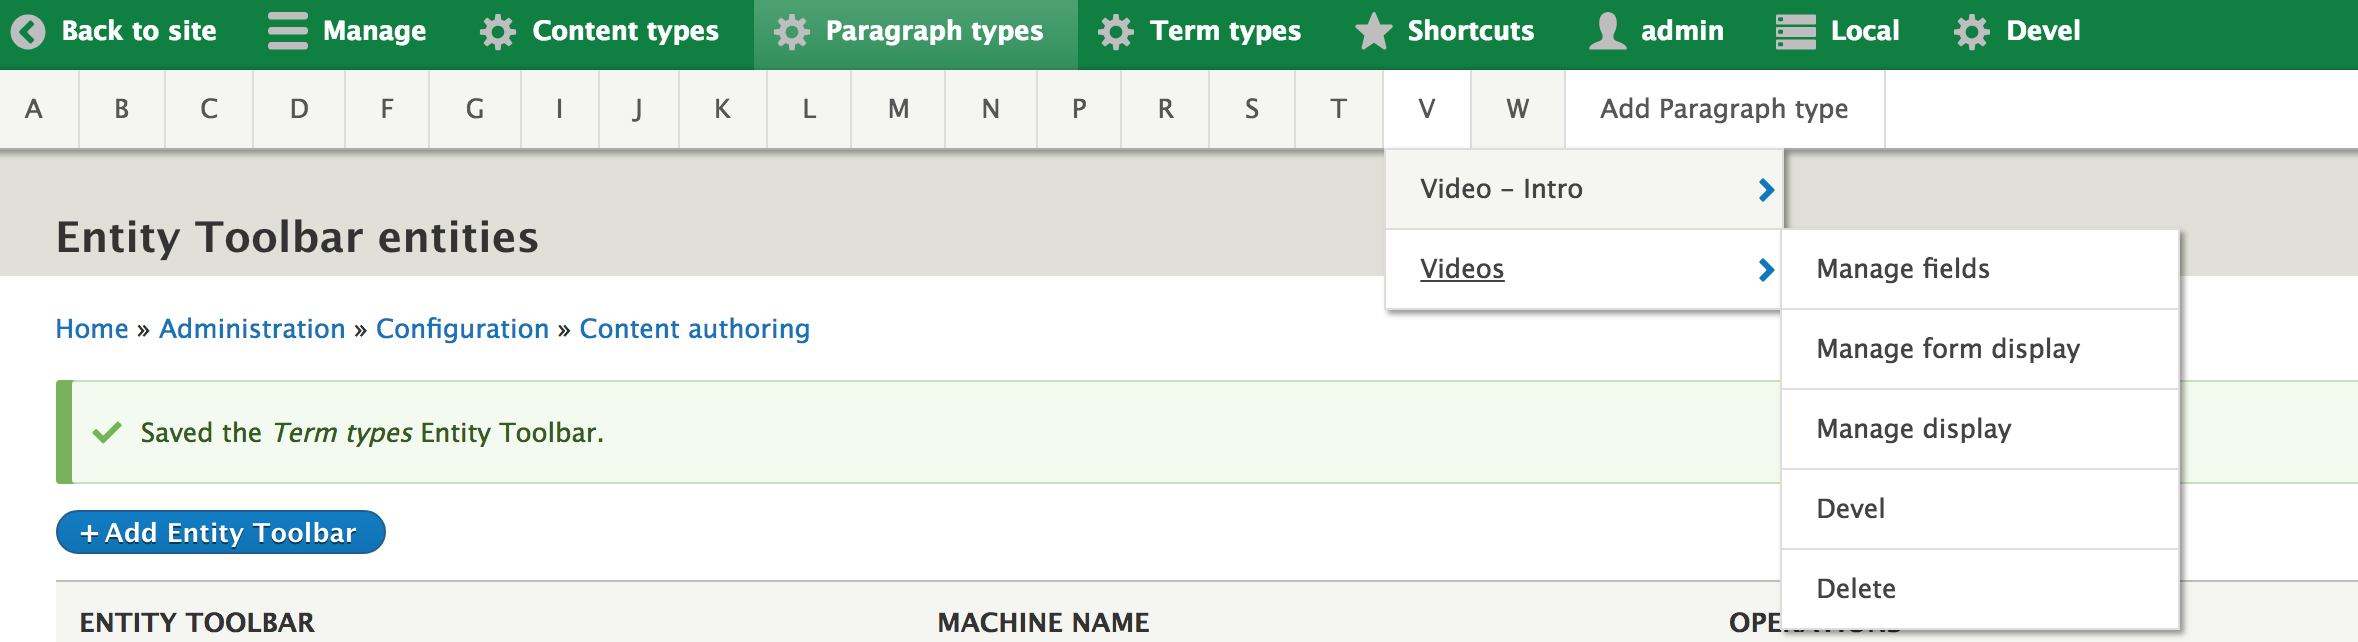Select Manage display in Videos submenu
Viewport: 2358px width, 642px height.
click(1980, 429)
